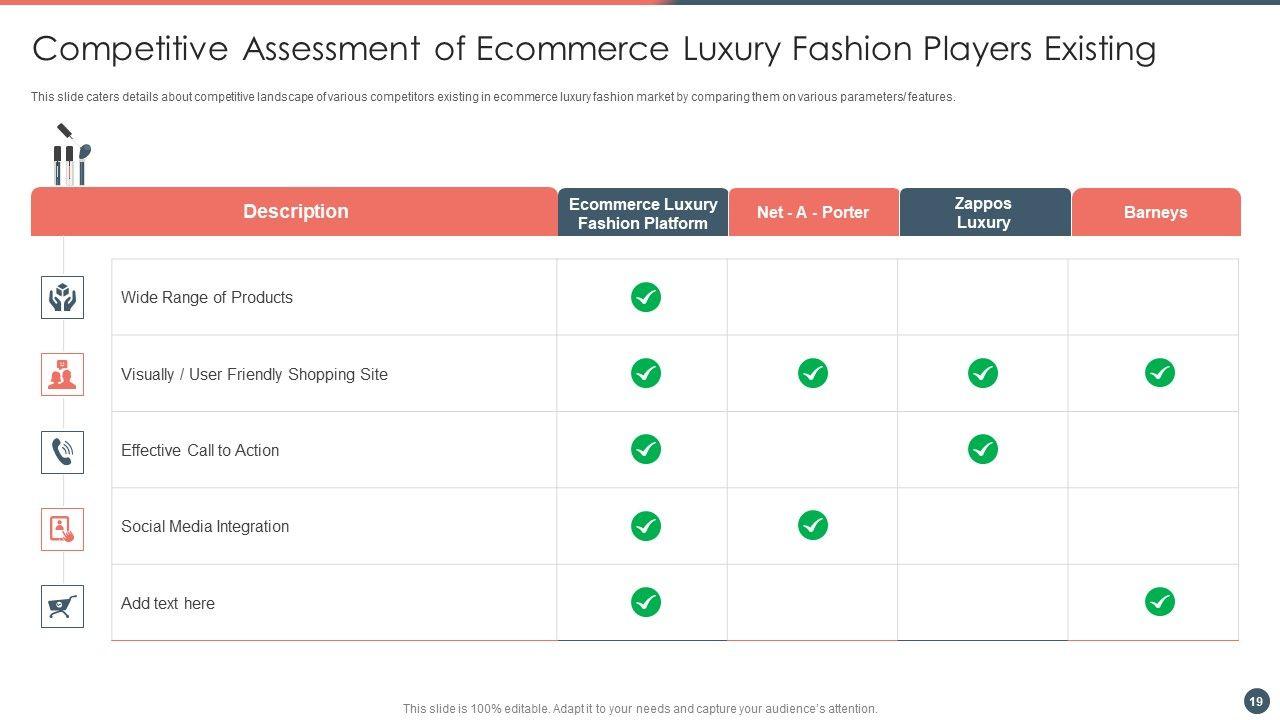1280x720 pixels.
Task: Select Net-A-Porter checkmark in Social Media Integration row
Action: point(813,525)
